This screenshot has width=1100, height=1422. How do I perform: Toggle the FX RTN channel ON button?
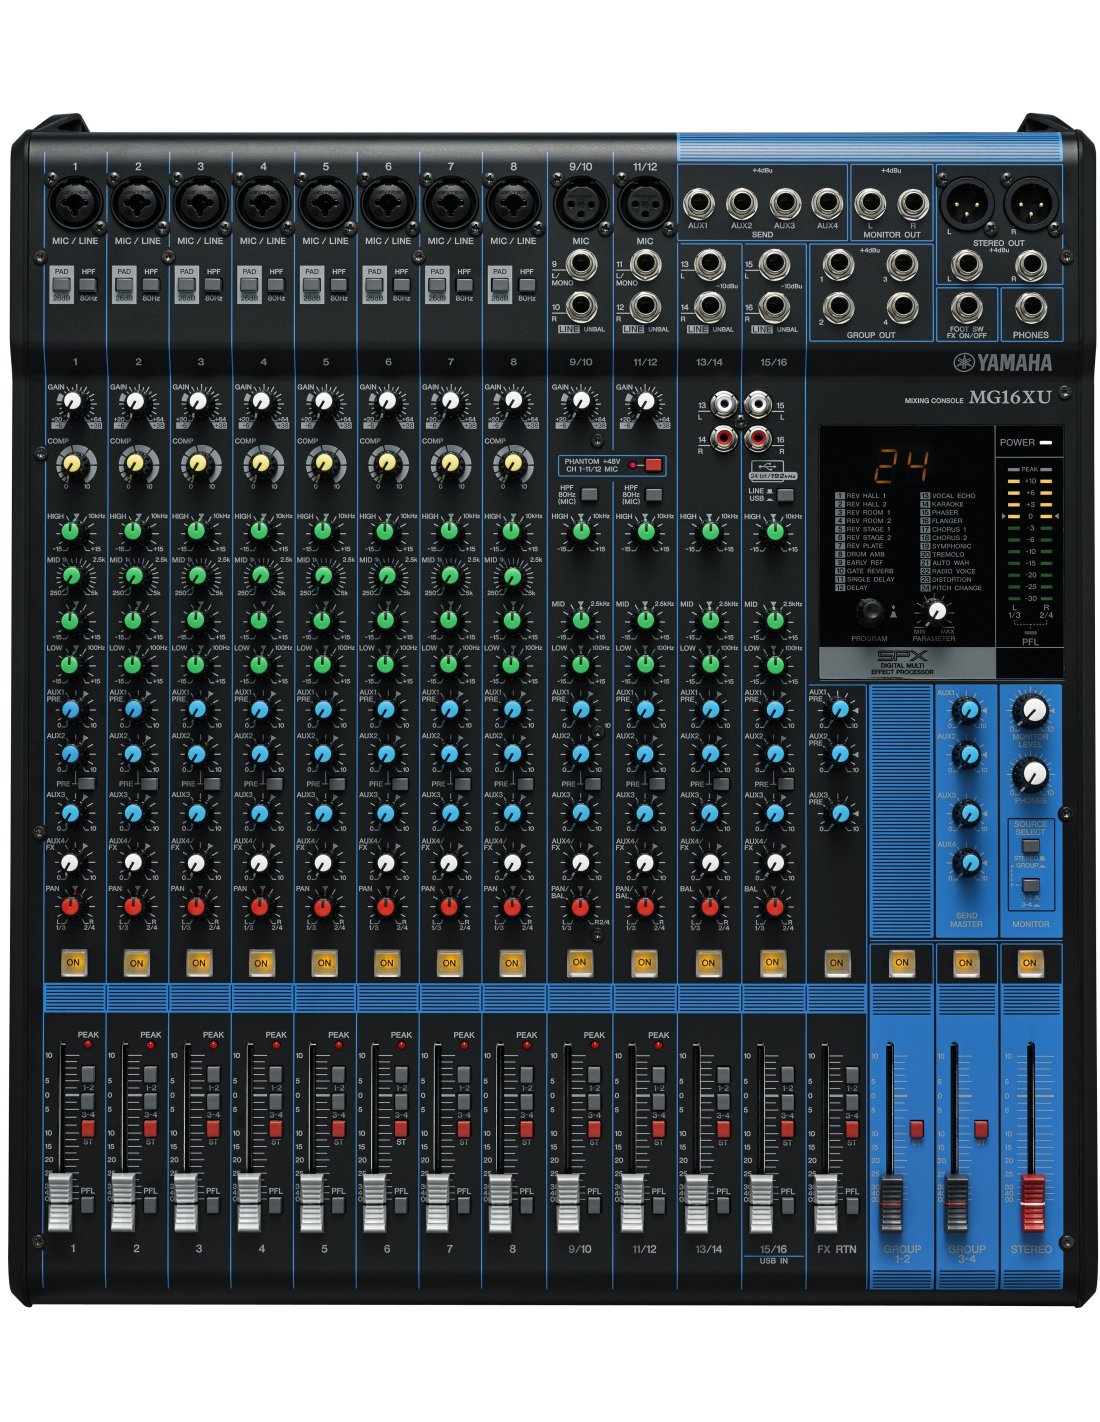click(x=836, y=963)
